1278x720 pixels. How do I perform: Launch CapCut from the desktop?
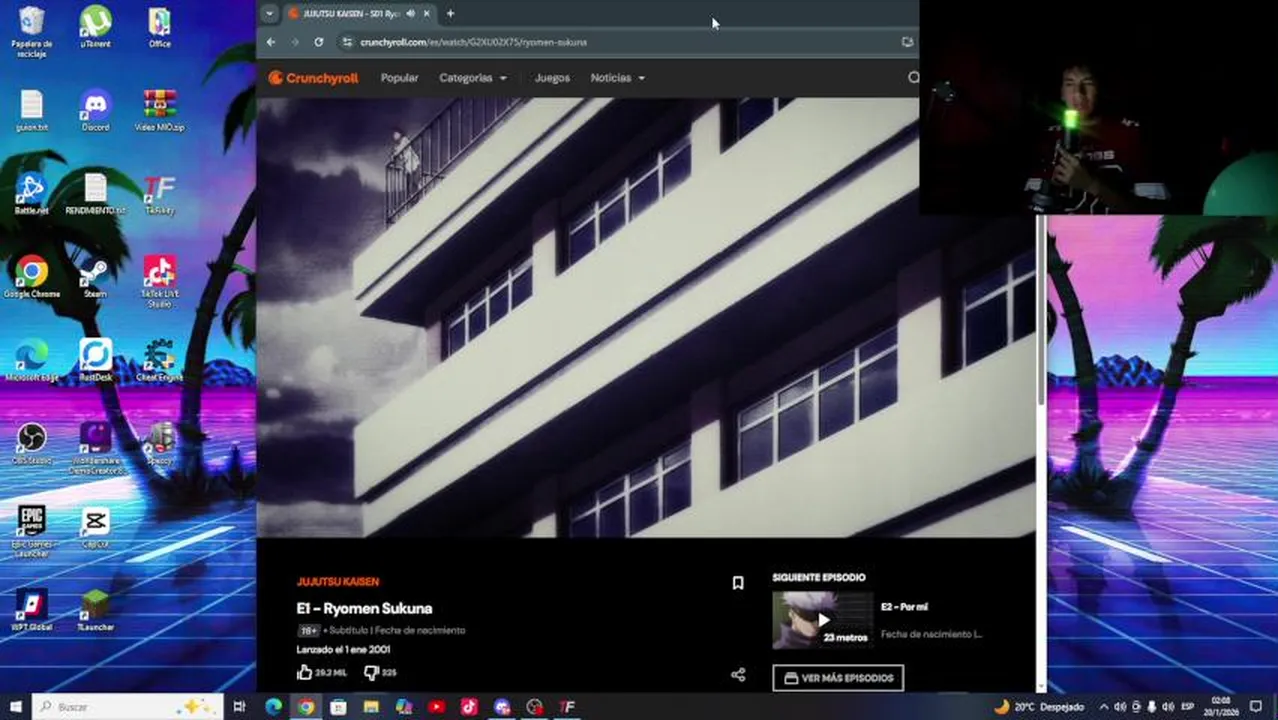[96, 527]
